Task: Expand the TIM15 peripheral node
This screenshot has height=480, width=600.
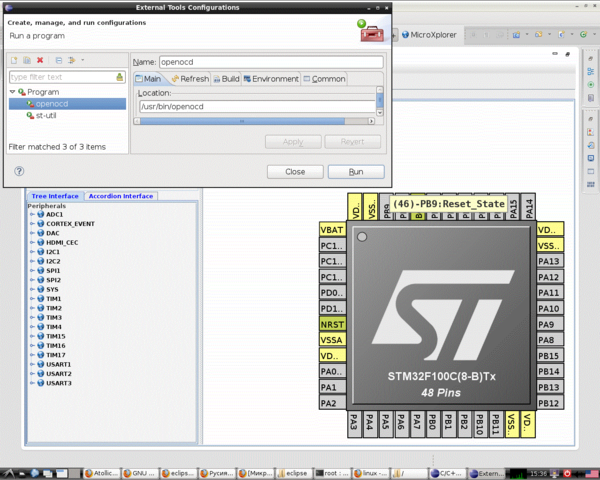Action: [x=32, y=336]
